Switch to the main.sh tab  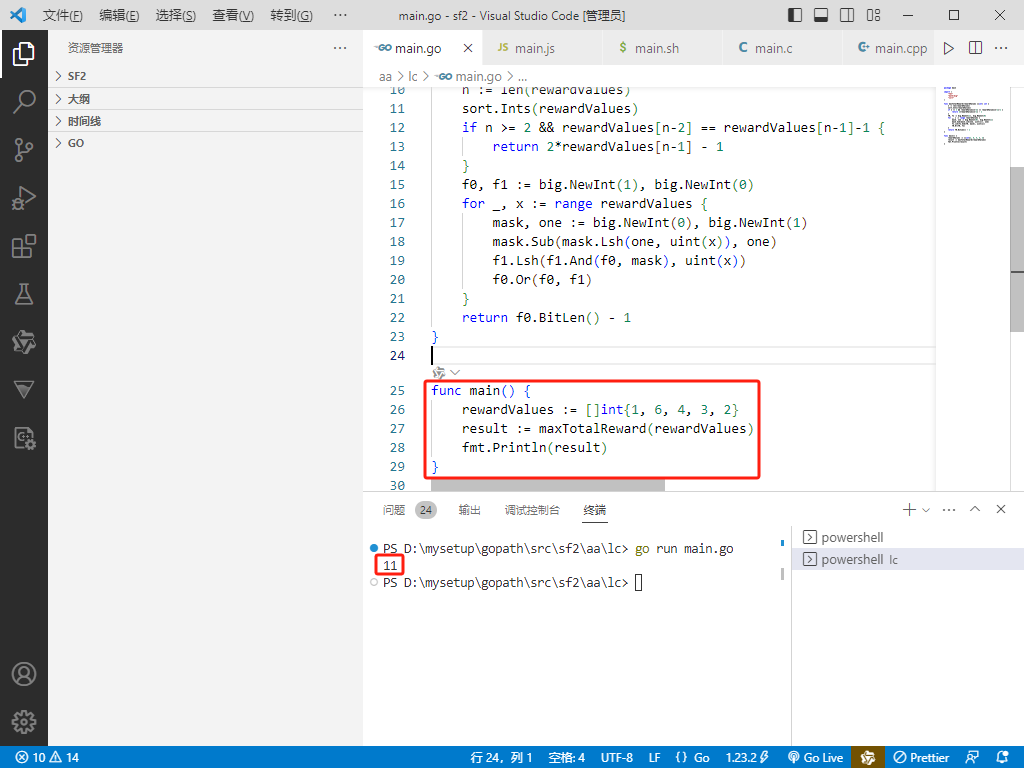coord(663,48)
